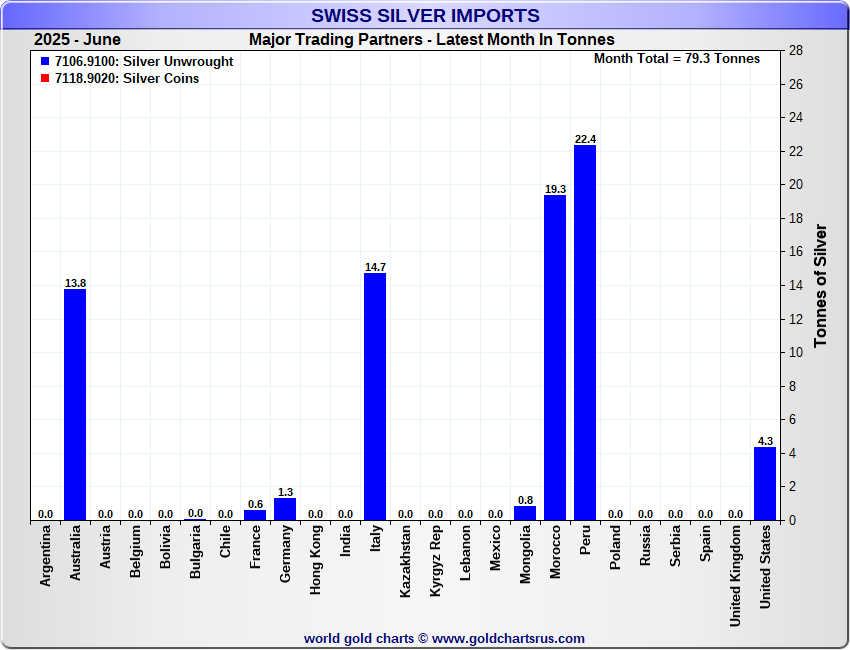This screenshot has height=650, width=850.
Task: Click the blue Silver Unwrought legend swatch
Action: click(x=45, y=62)
